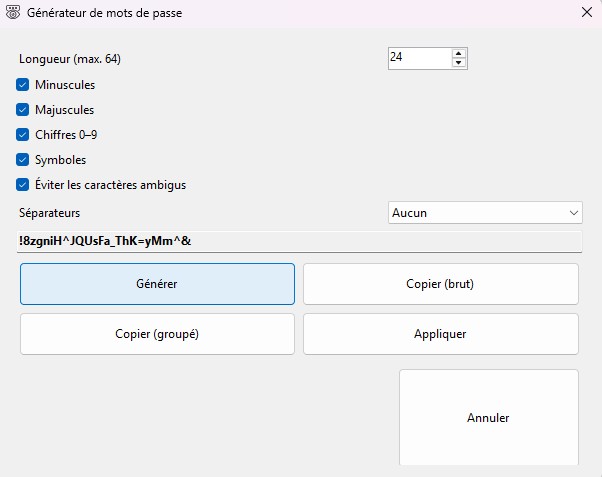Viewport: 602px width, 477px height.
Task: Increase length with the up stepper arrow
Action: [x=459, y=53]
